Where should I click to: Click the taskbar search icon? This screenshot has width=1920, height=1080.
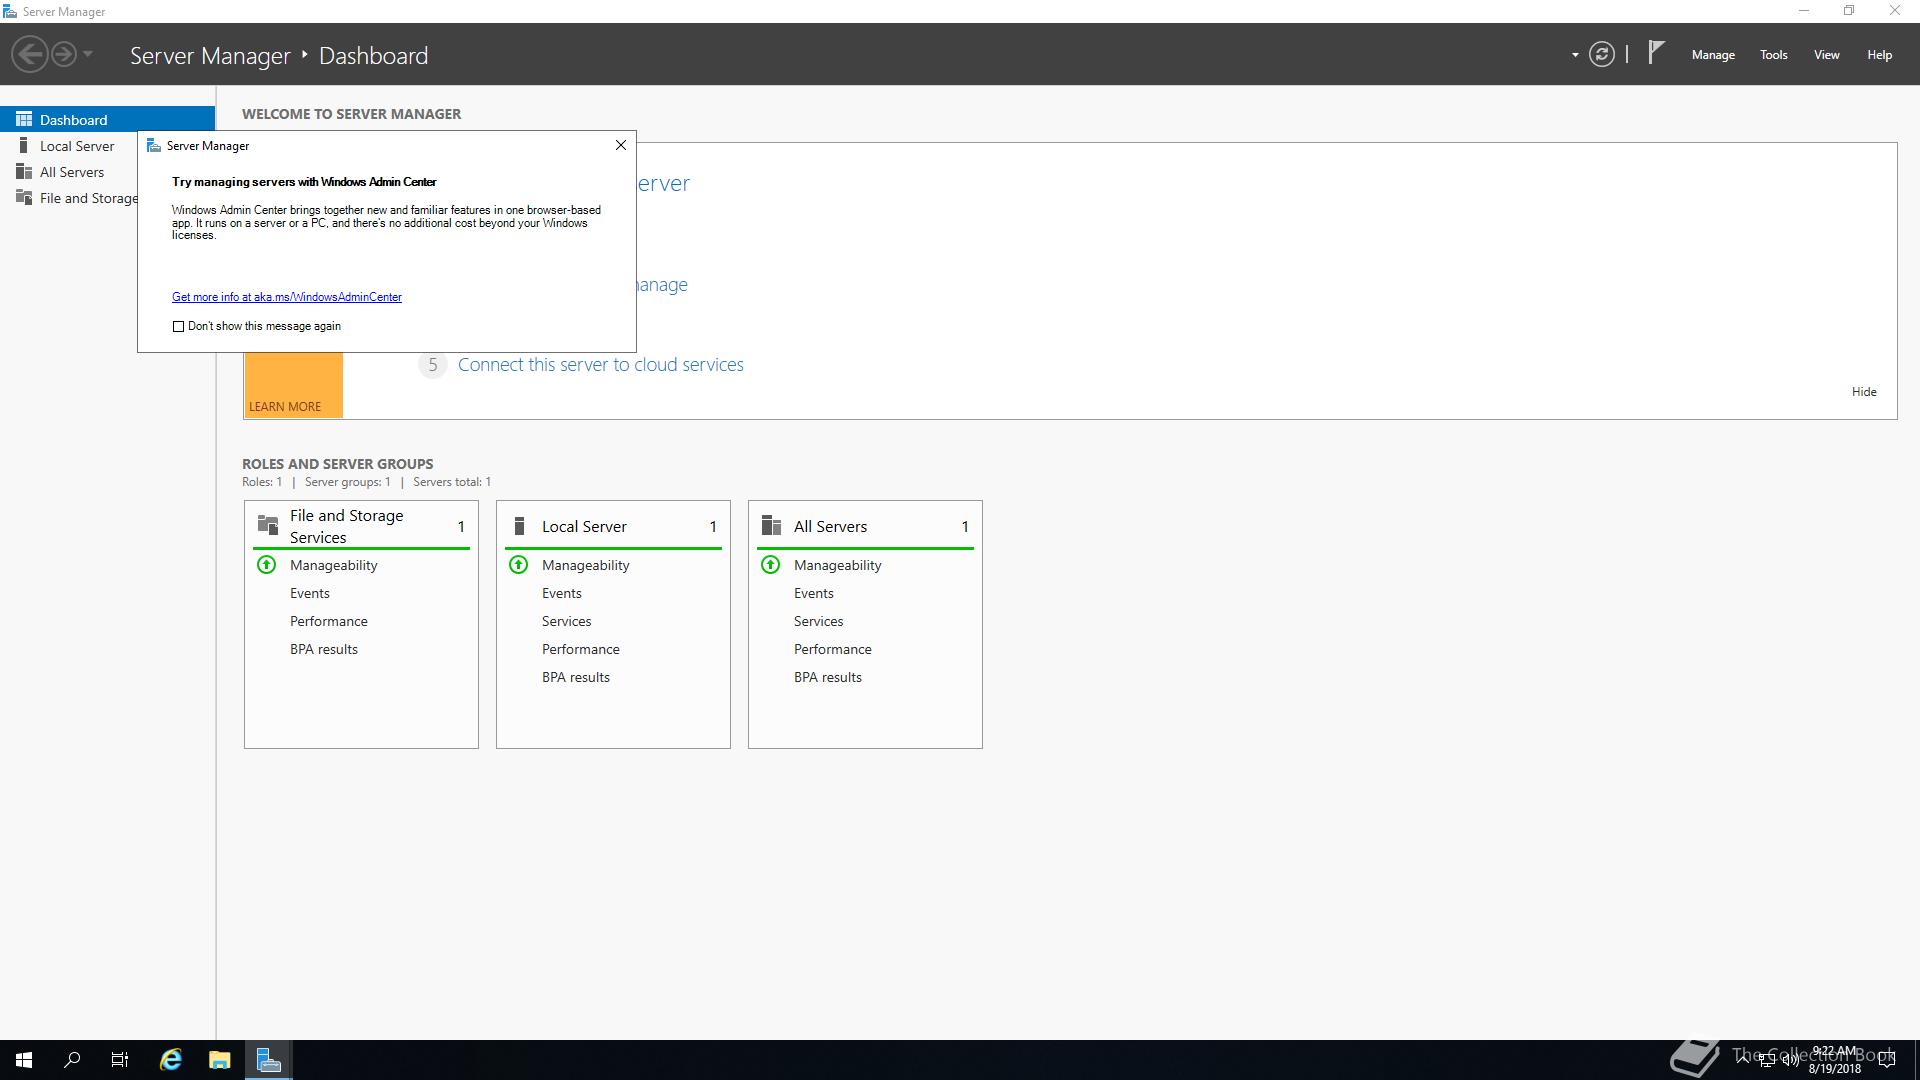coord(72,1060)
